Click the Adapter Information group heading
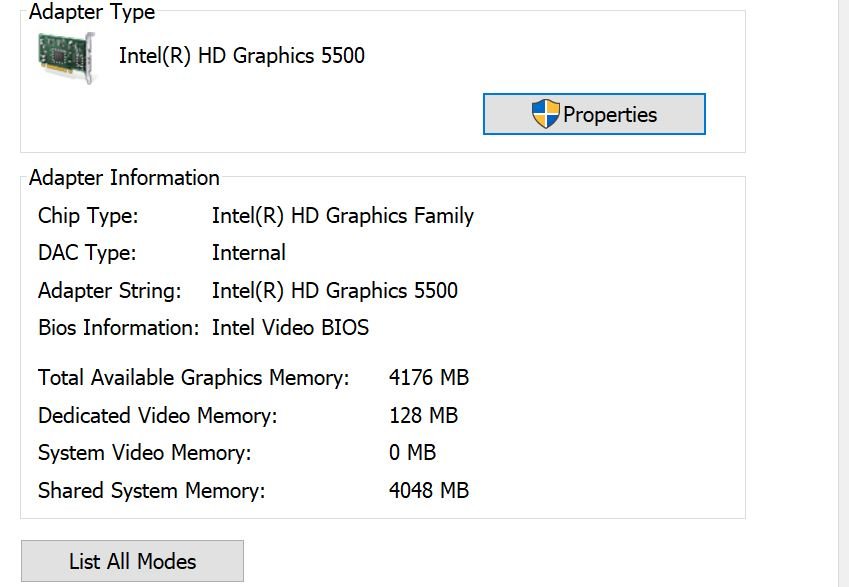849x587 pixels. click(124, 178)
